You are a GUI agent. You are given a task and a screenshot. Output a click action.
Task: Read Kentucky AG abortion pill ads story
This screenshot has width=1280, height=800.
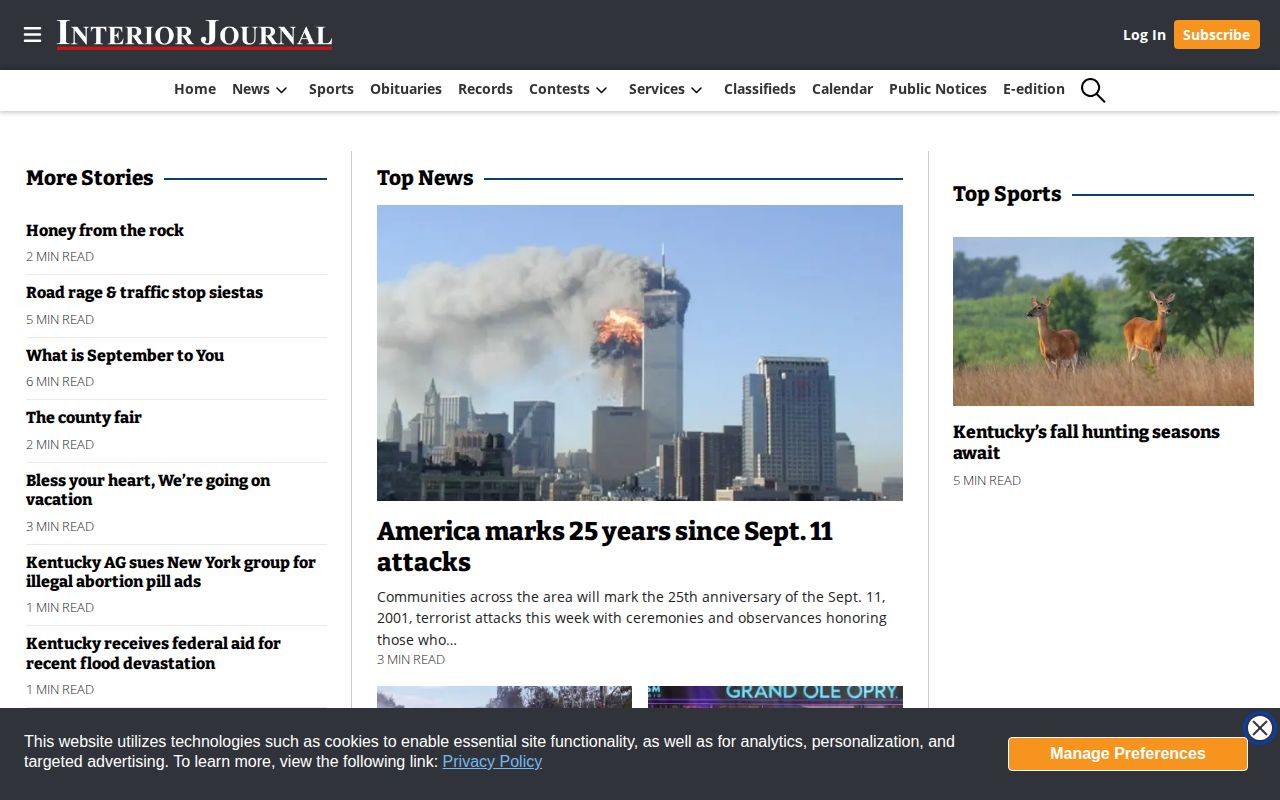pos(171,572)
